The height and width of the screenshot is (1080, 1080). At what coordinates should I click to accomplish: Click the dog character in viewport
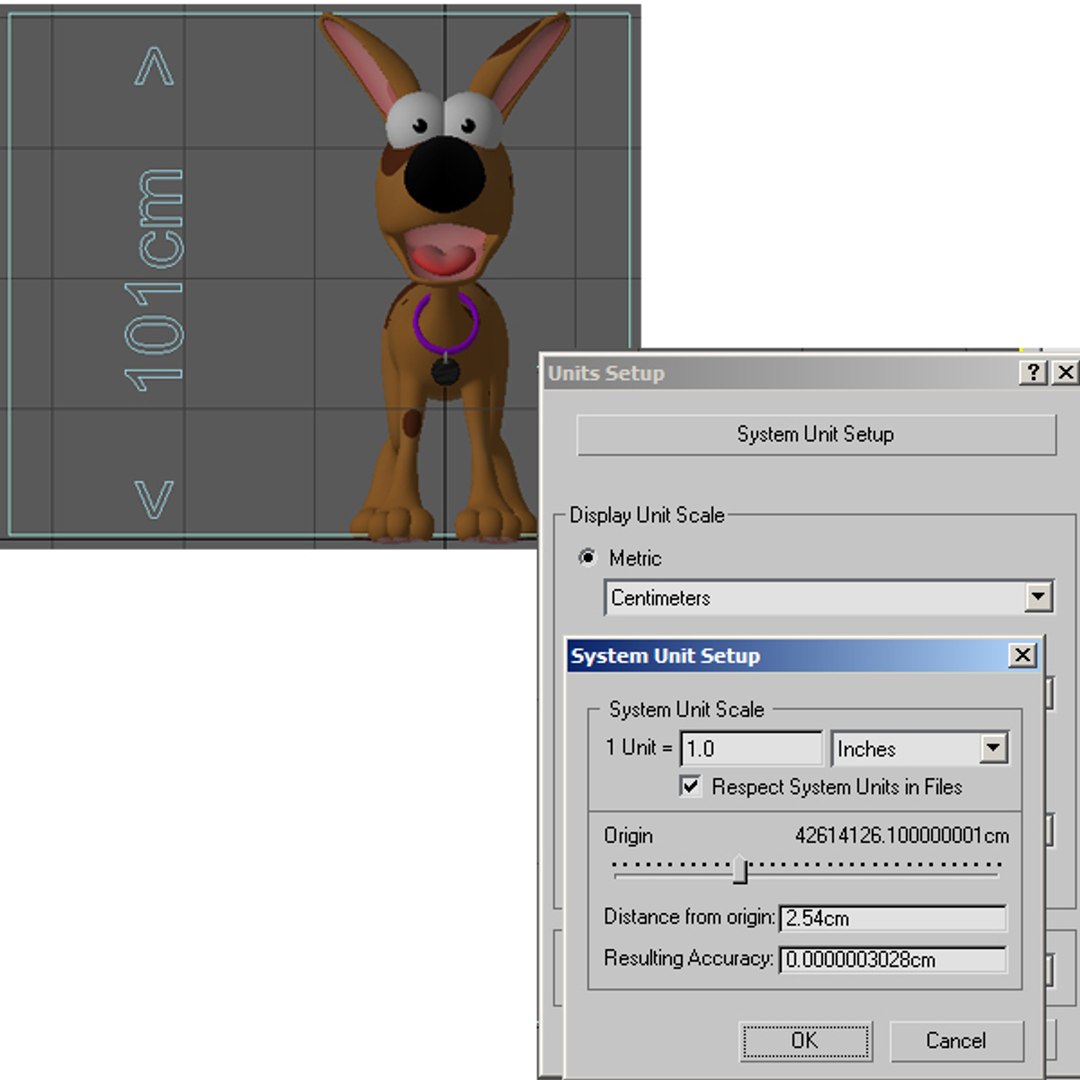445,276
